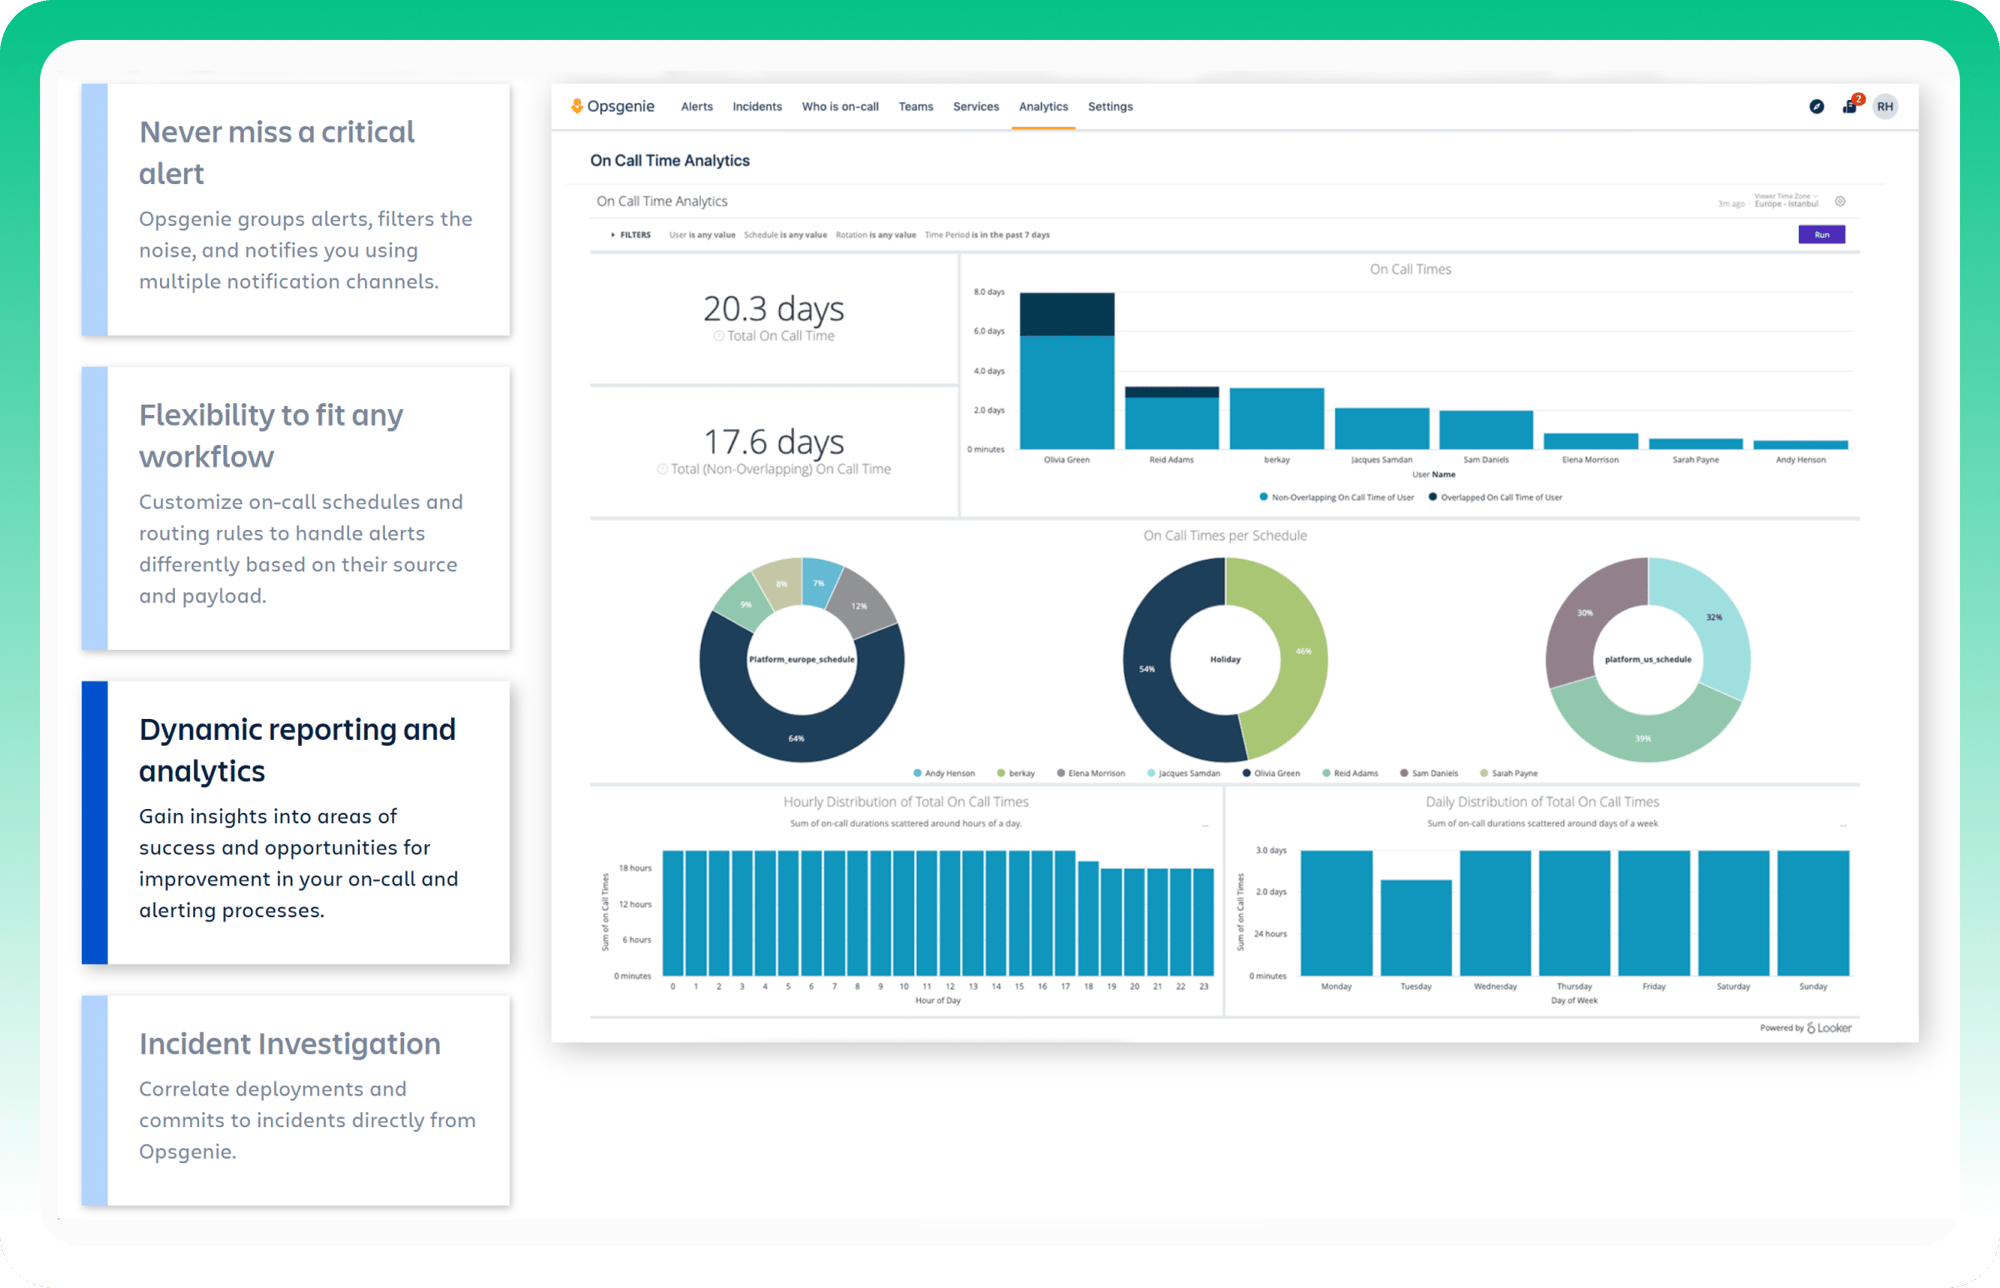Toggle Overlapped On Call Time of User legend
The width and height of the screenshot is (2000, 1288).
point(1495,497)
